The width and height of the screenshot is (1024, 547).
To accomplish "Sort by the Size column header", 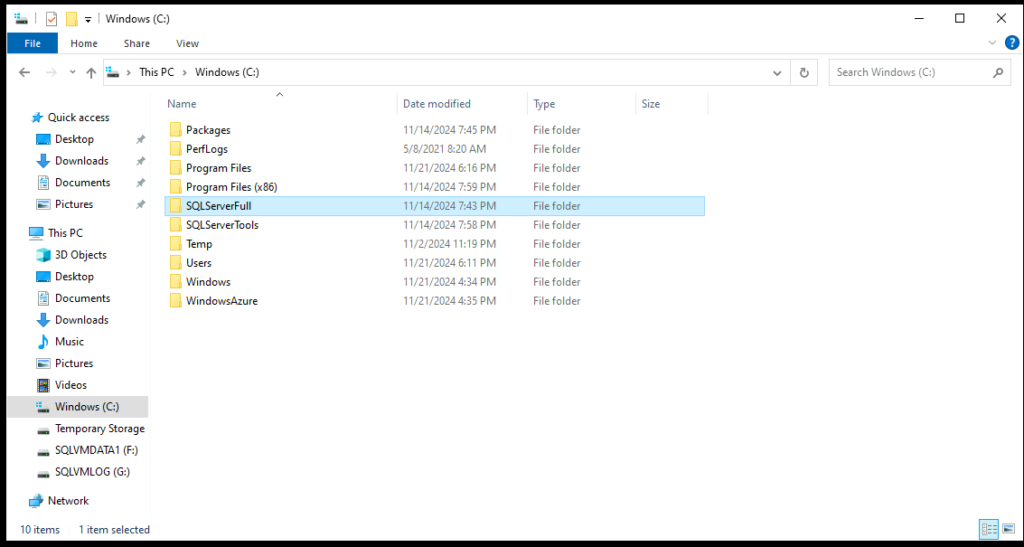I will coord(650,104).
